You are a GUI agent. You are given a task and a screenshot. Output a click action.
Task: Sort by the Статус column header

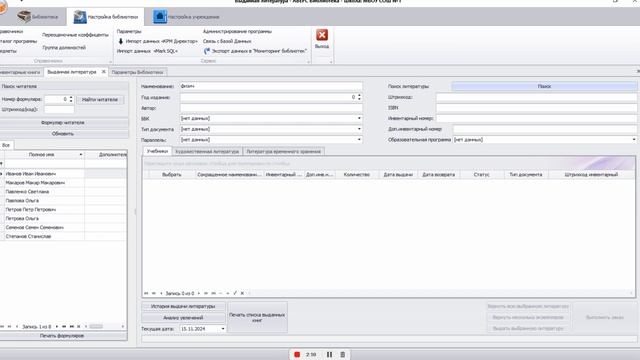(482, 175)
